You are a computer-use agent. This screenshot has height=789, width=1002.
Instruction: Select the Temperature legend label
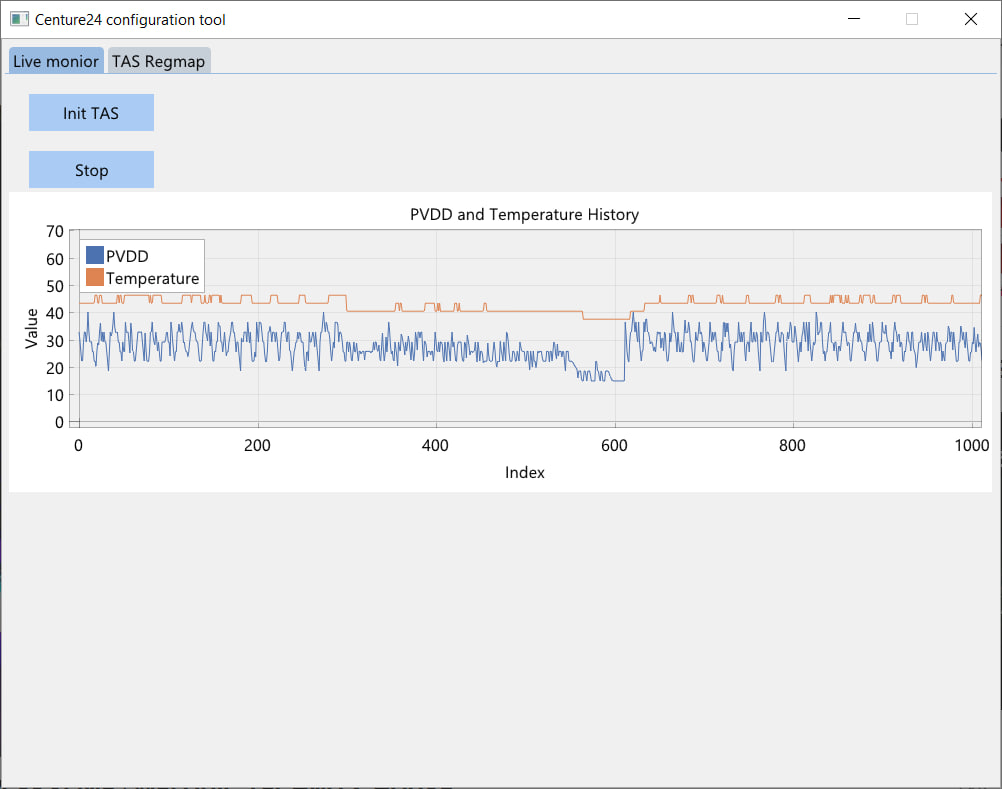[x=153, y=279]
